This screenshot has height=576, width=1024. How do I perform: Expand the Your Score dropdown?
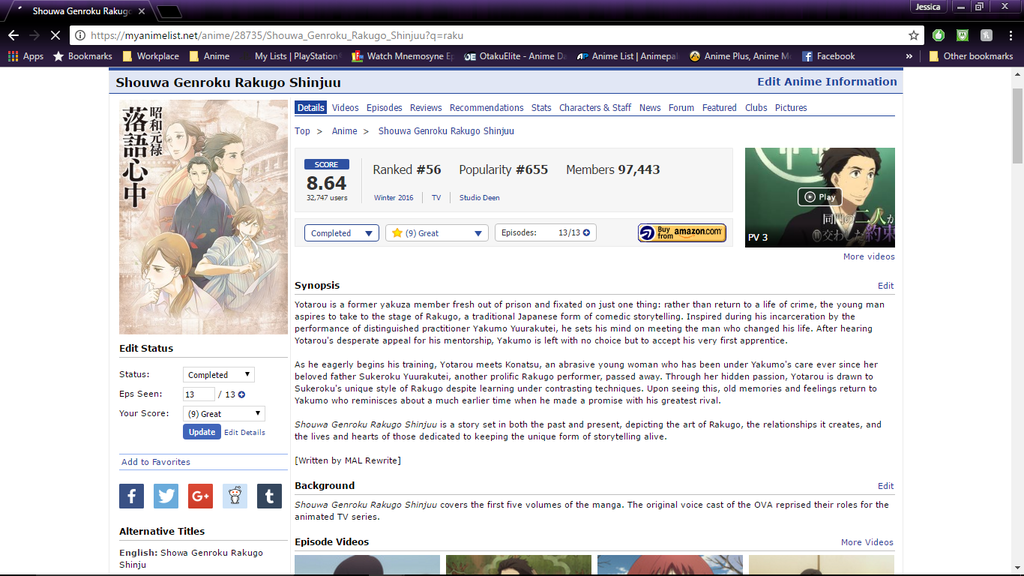pos(224,413)
